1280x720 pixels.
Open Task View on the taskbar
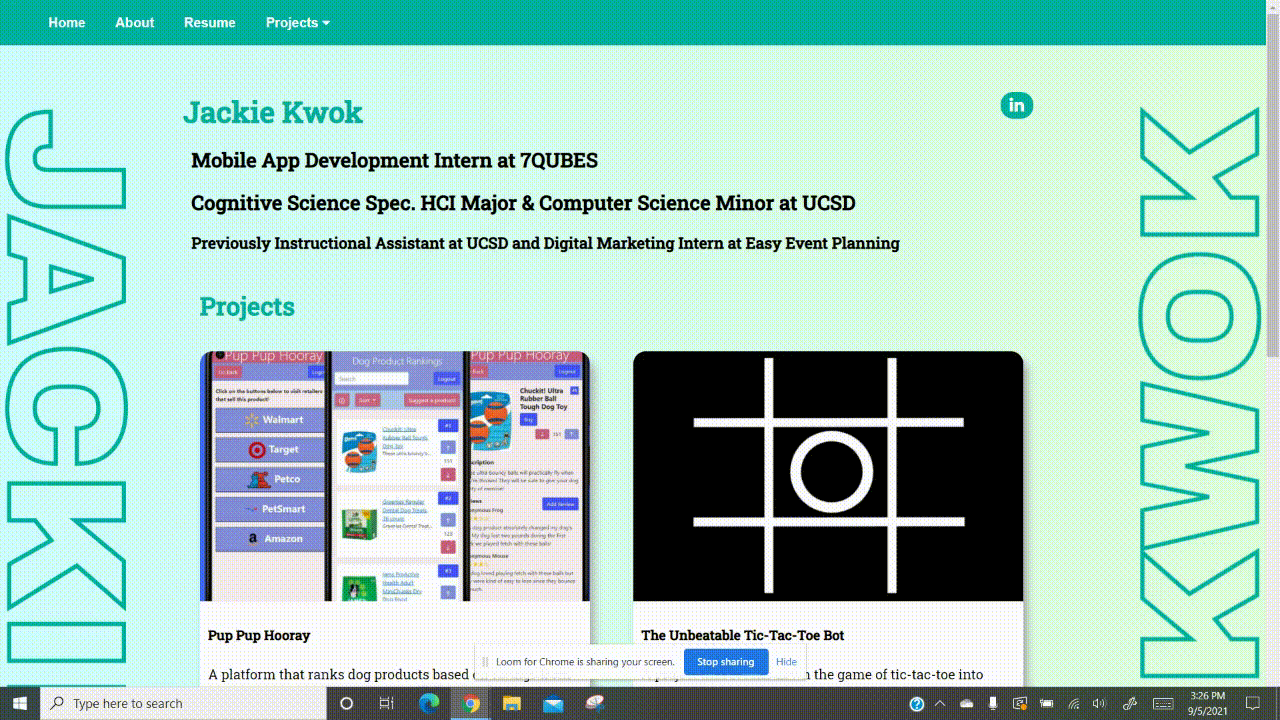click(387, 703)
